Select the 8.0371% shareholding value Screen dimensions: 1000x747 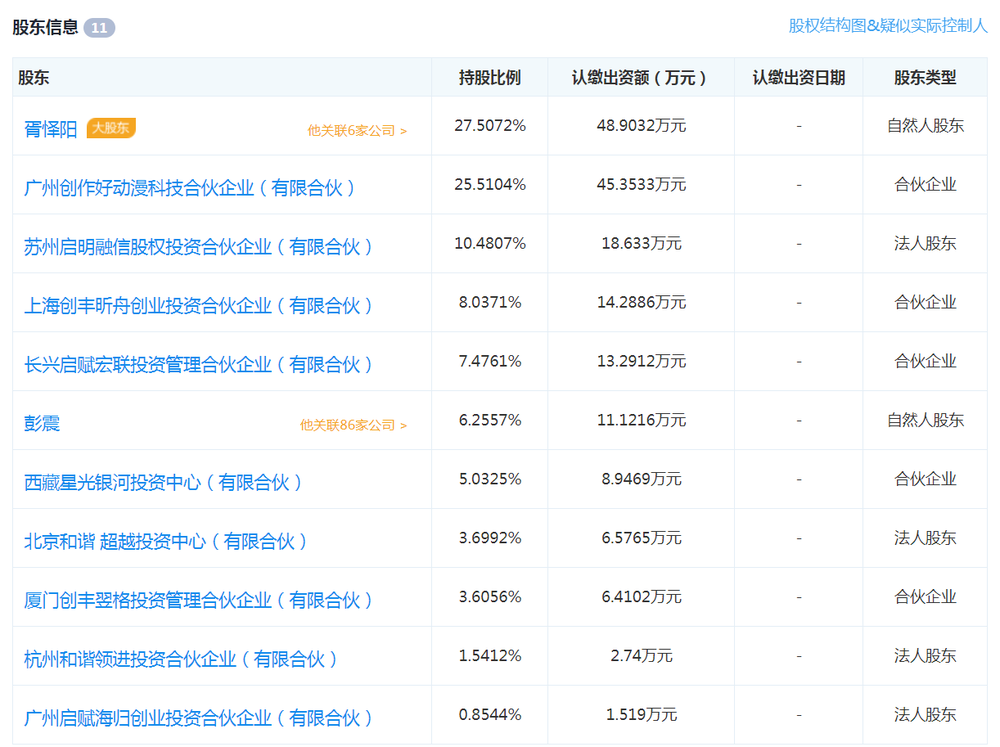pos(490,302)
